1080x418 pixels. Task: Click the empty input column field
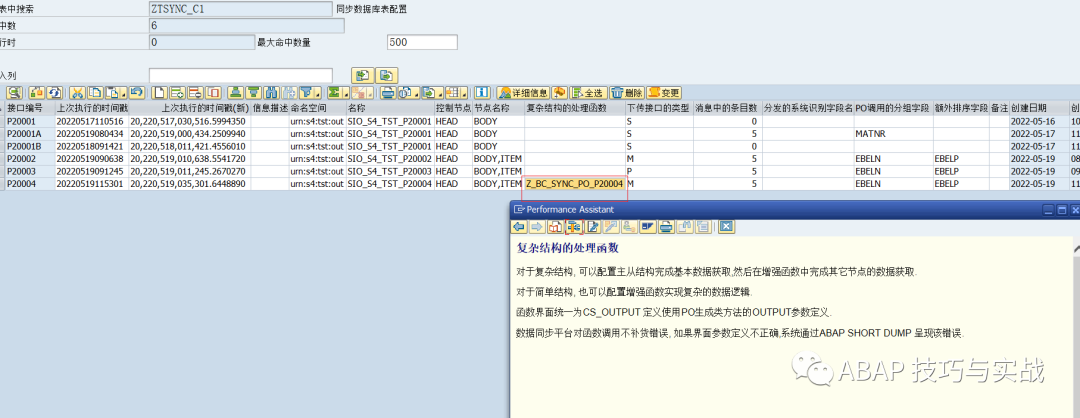point(240,75)
